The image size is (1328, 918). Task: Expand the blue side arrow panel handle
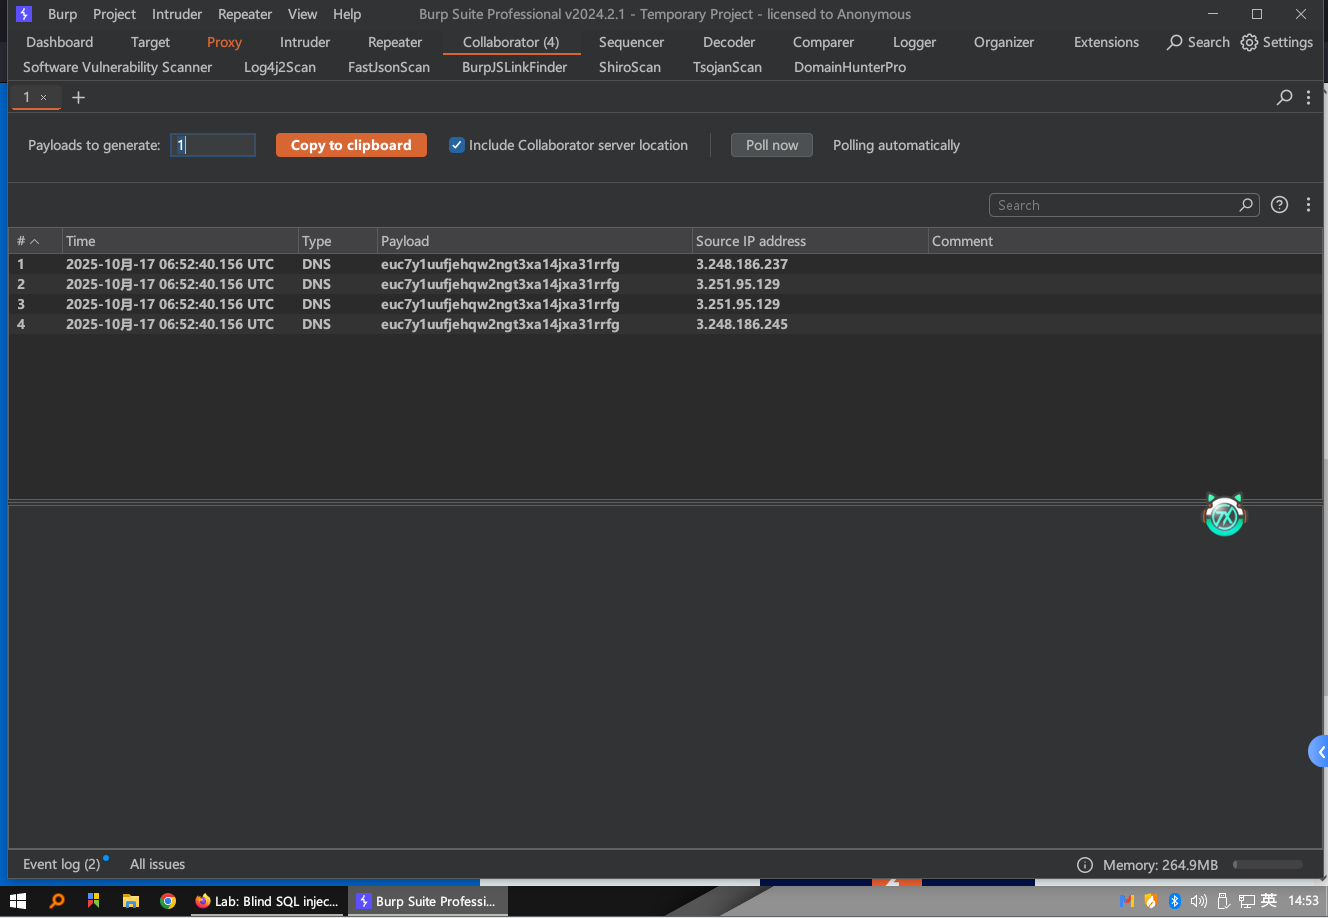click(x=1319, y=752)
